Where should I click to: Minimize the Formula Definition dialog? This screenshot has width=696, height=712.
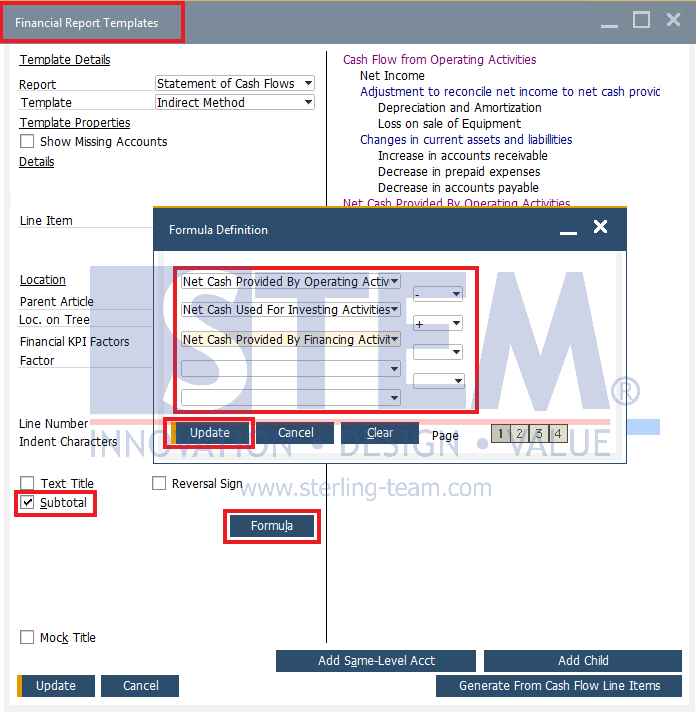pos(568,233)
